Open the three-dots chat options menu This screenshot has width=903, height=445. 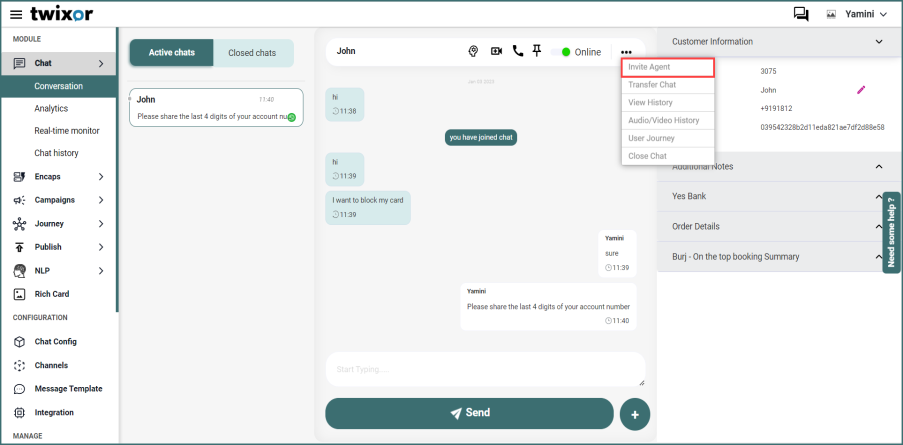pos(626,52)
